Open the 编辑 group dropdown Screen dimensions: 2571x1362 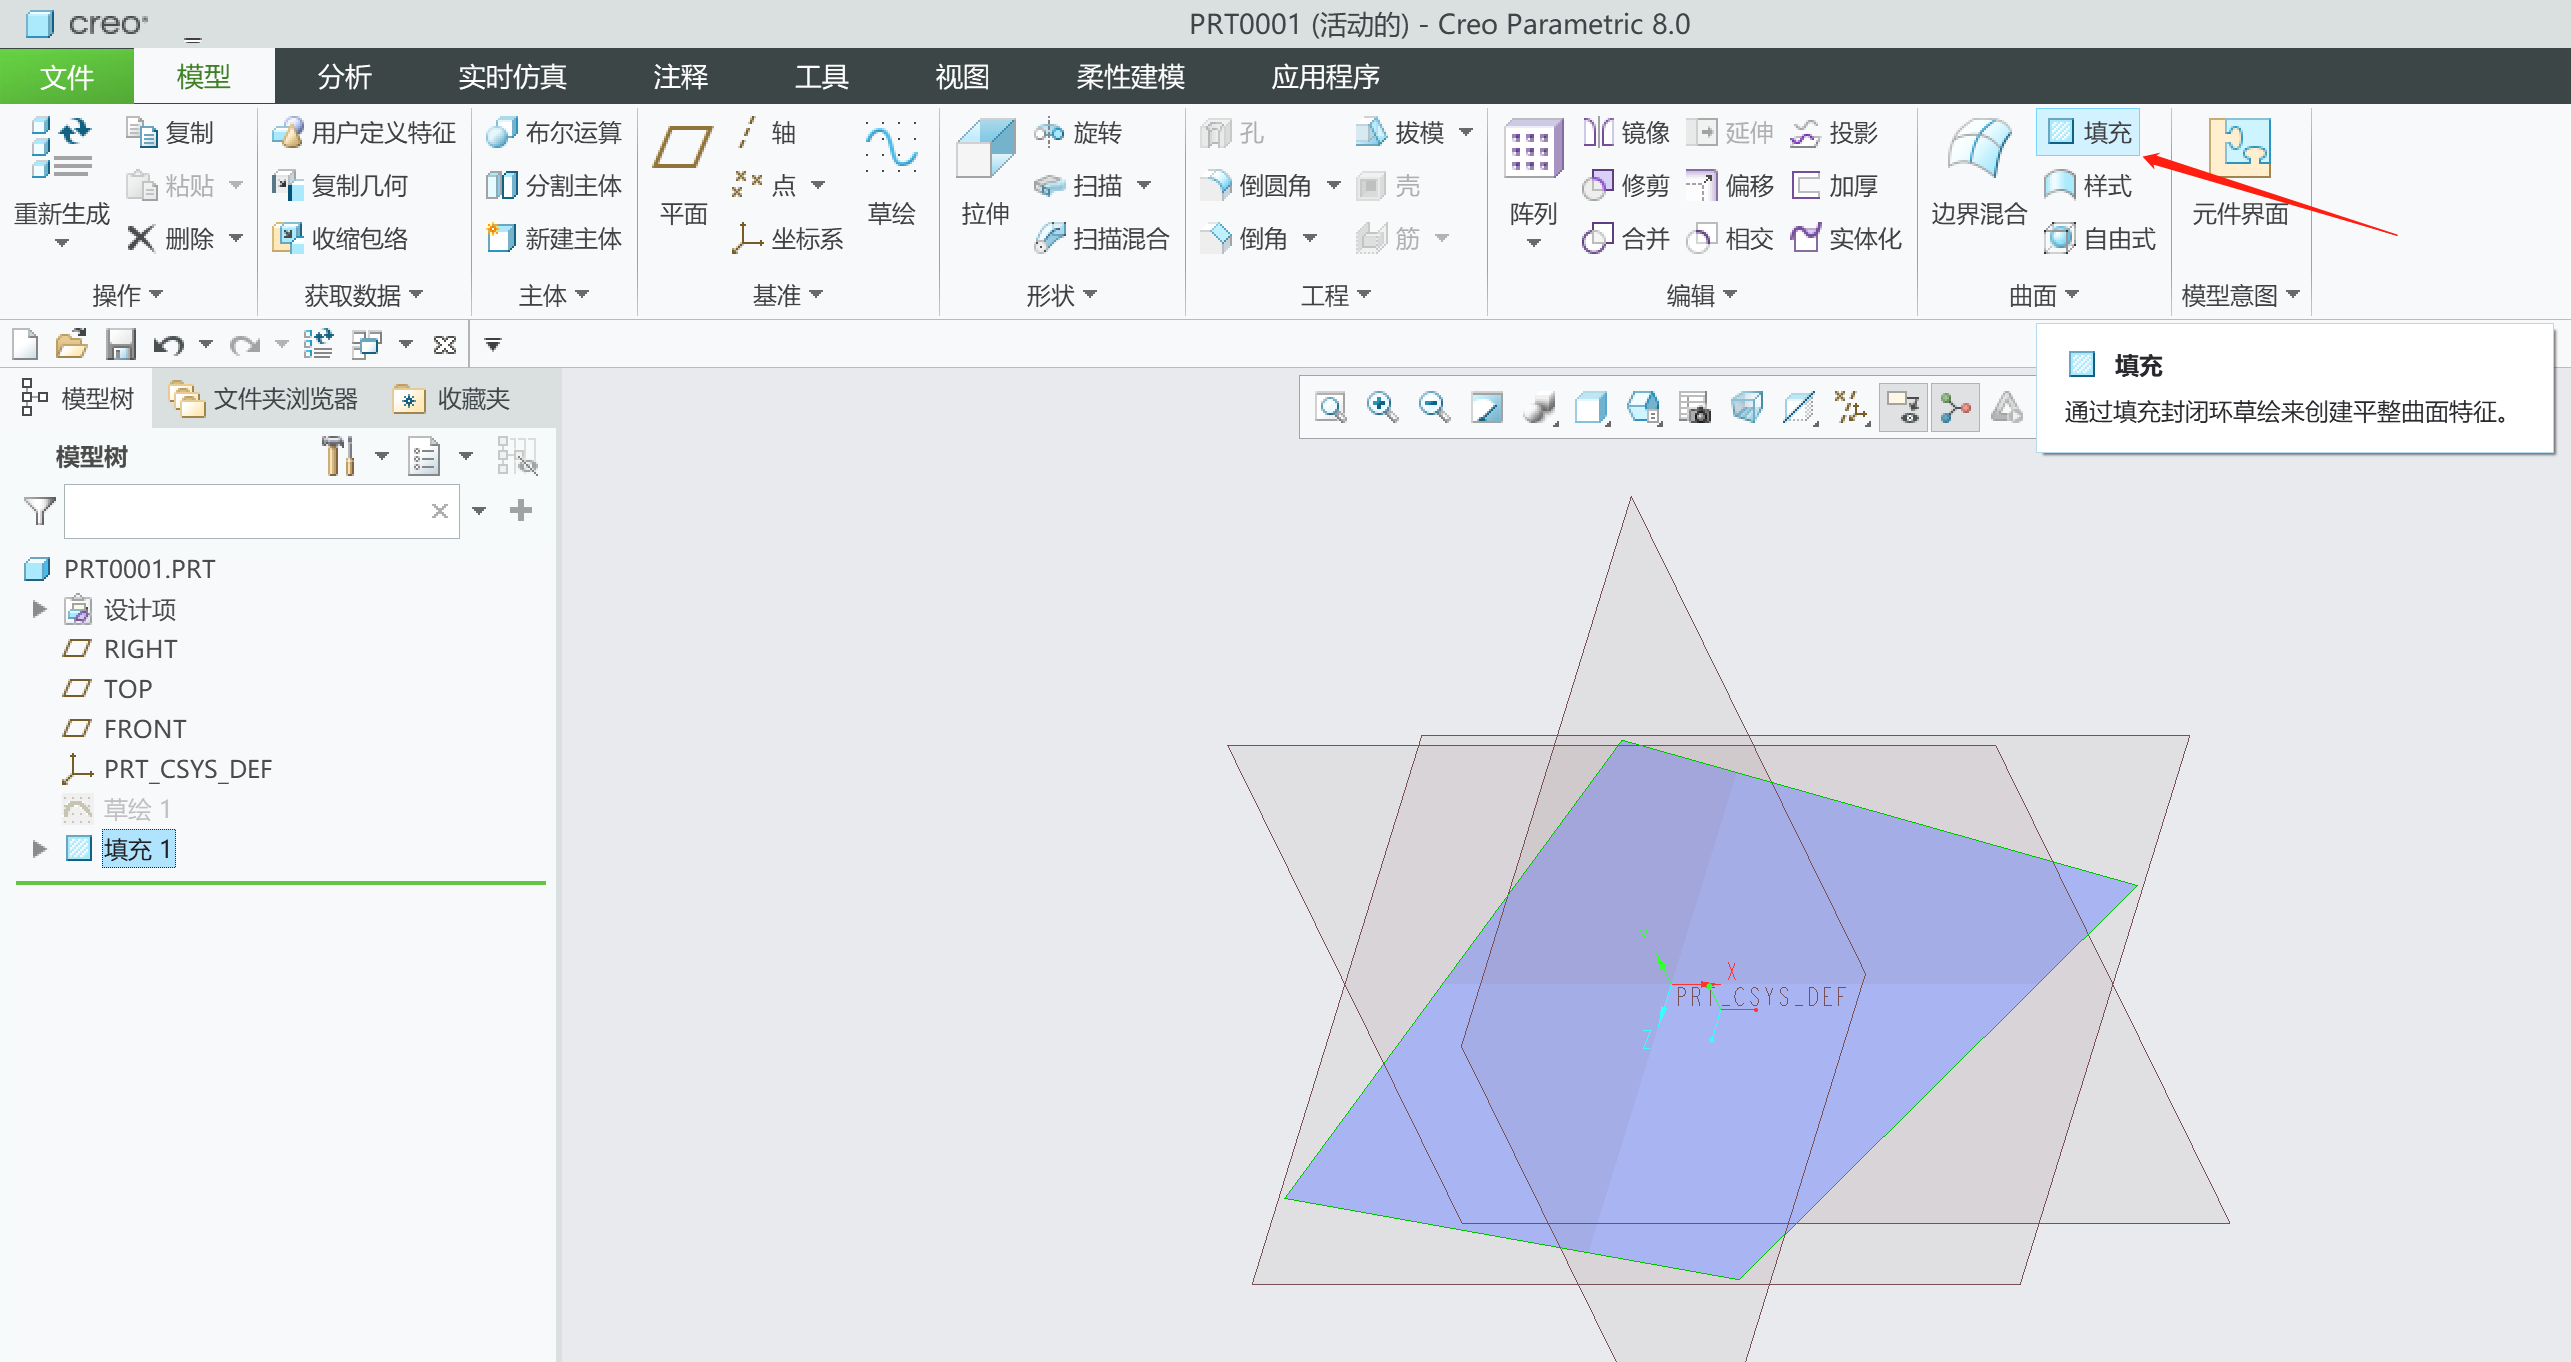click(x=1701, y=295)
